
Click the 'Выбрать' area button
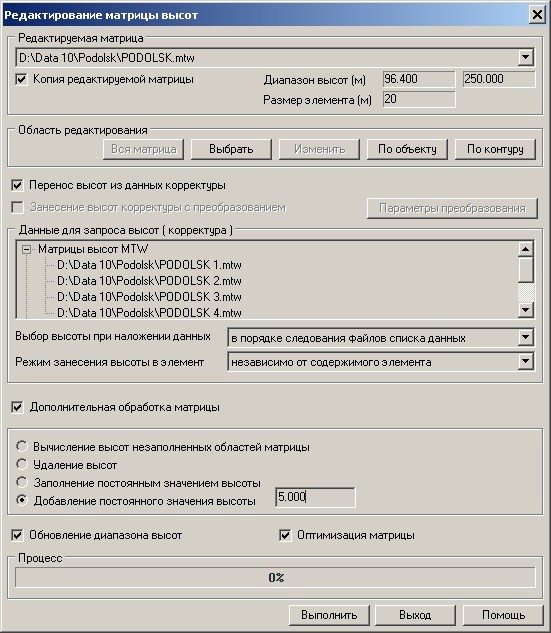tap(231, 149)
